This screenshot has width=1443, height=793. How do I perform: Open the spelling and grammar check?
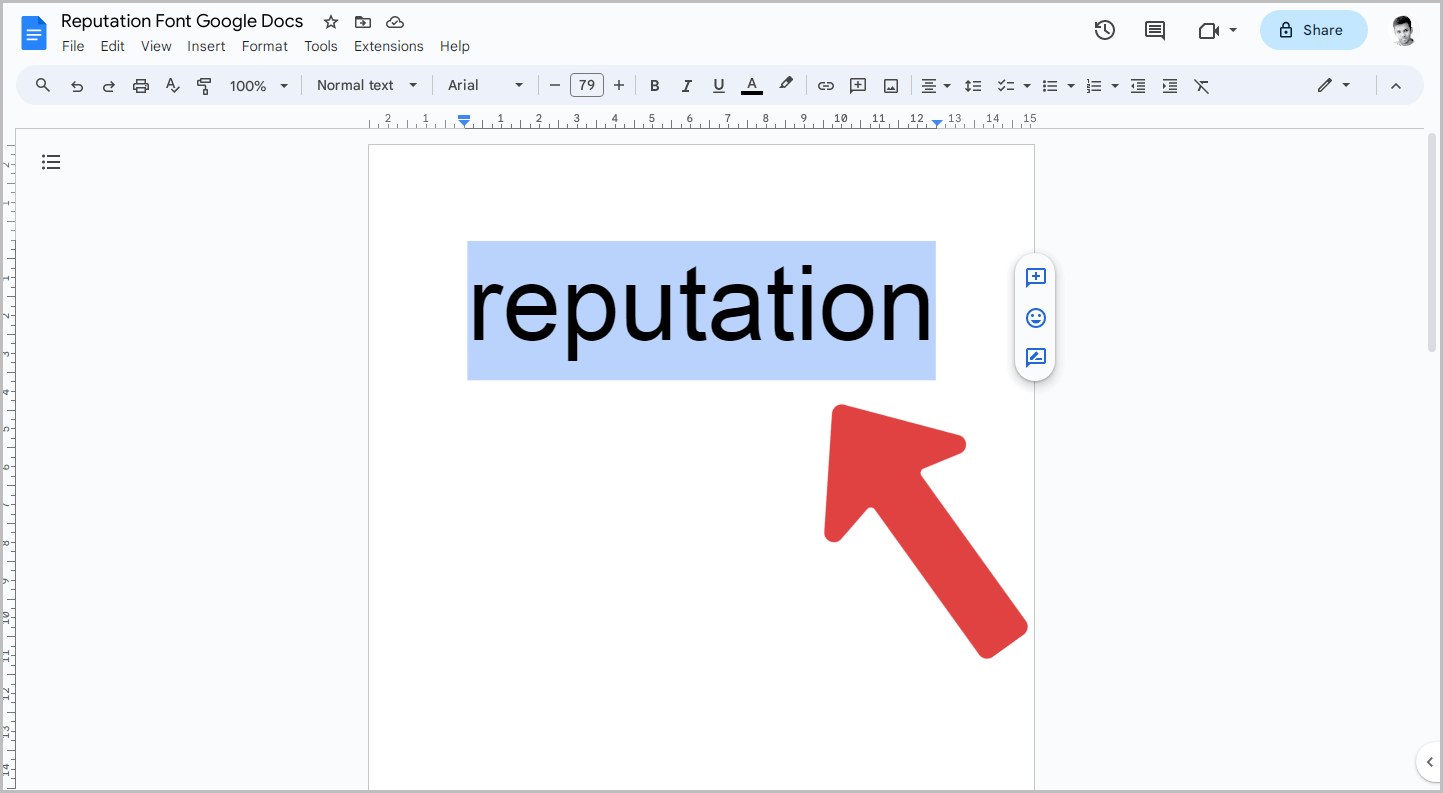tap(172, 85)
